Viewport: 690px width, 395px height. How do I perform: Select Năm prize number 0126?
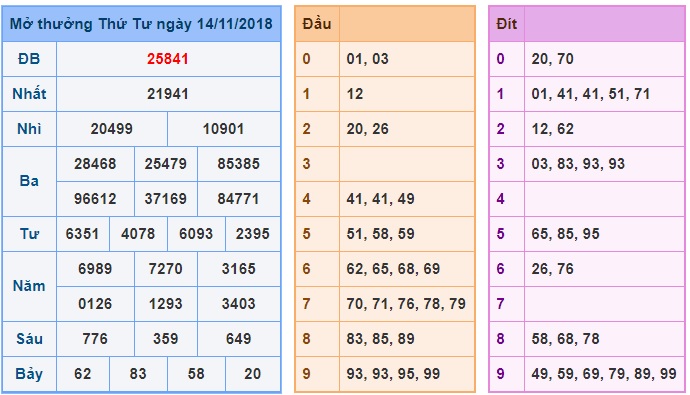[95, 304]
